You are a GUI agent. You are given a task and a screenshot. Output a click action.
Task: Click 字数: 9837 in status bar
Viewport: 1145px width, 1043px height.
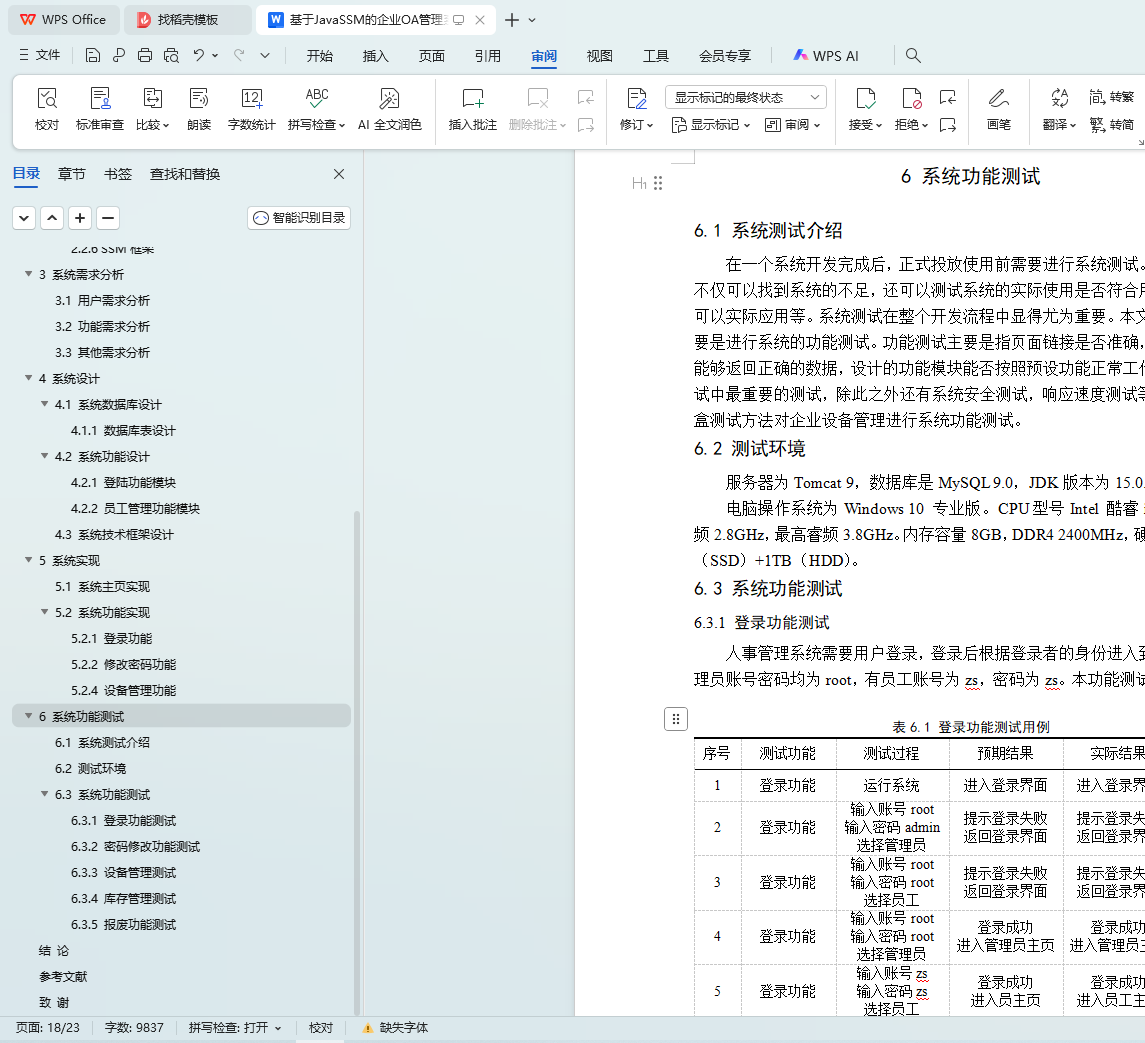(x=134, y=1028)
